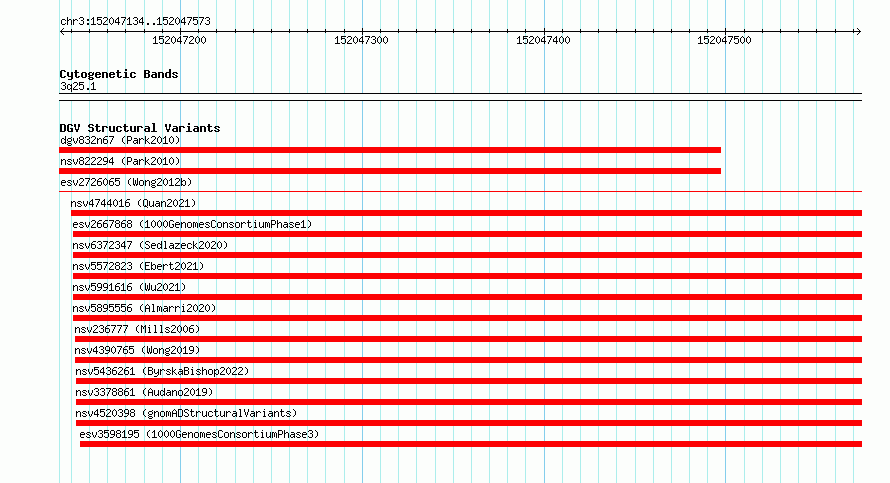The height and width of the screenshot is (483, 890).
Task: Click nsv3378861 (Audano2019) label
Action: click(x=144, y=392)
